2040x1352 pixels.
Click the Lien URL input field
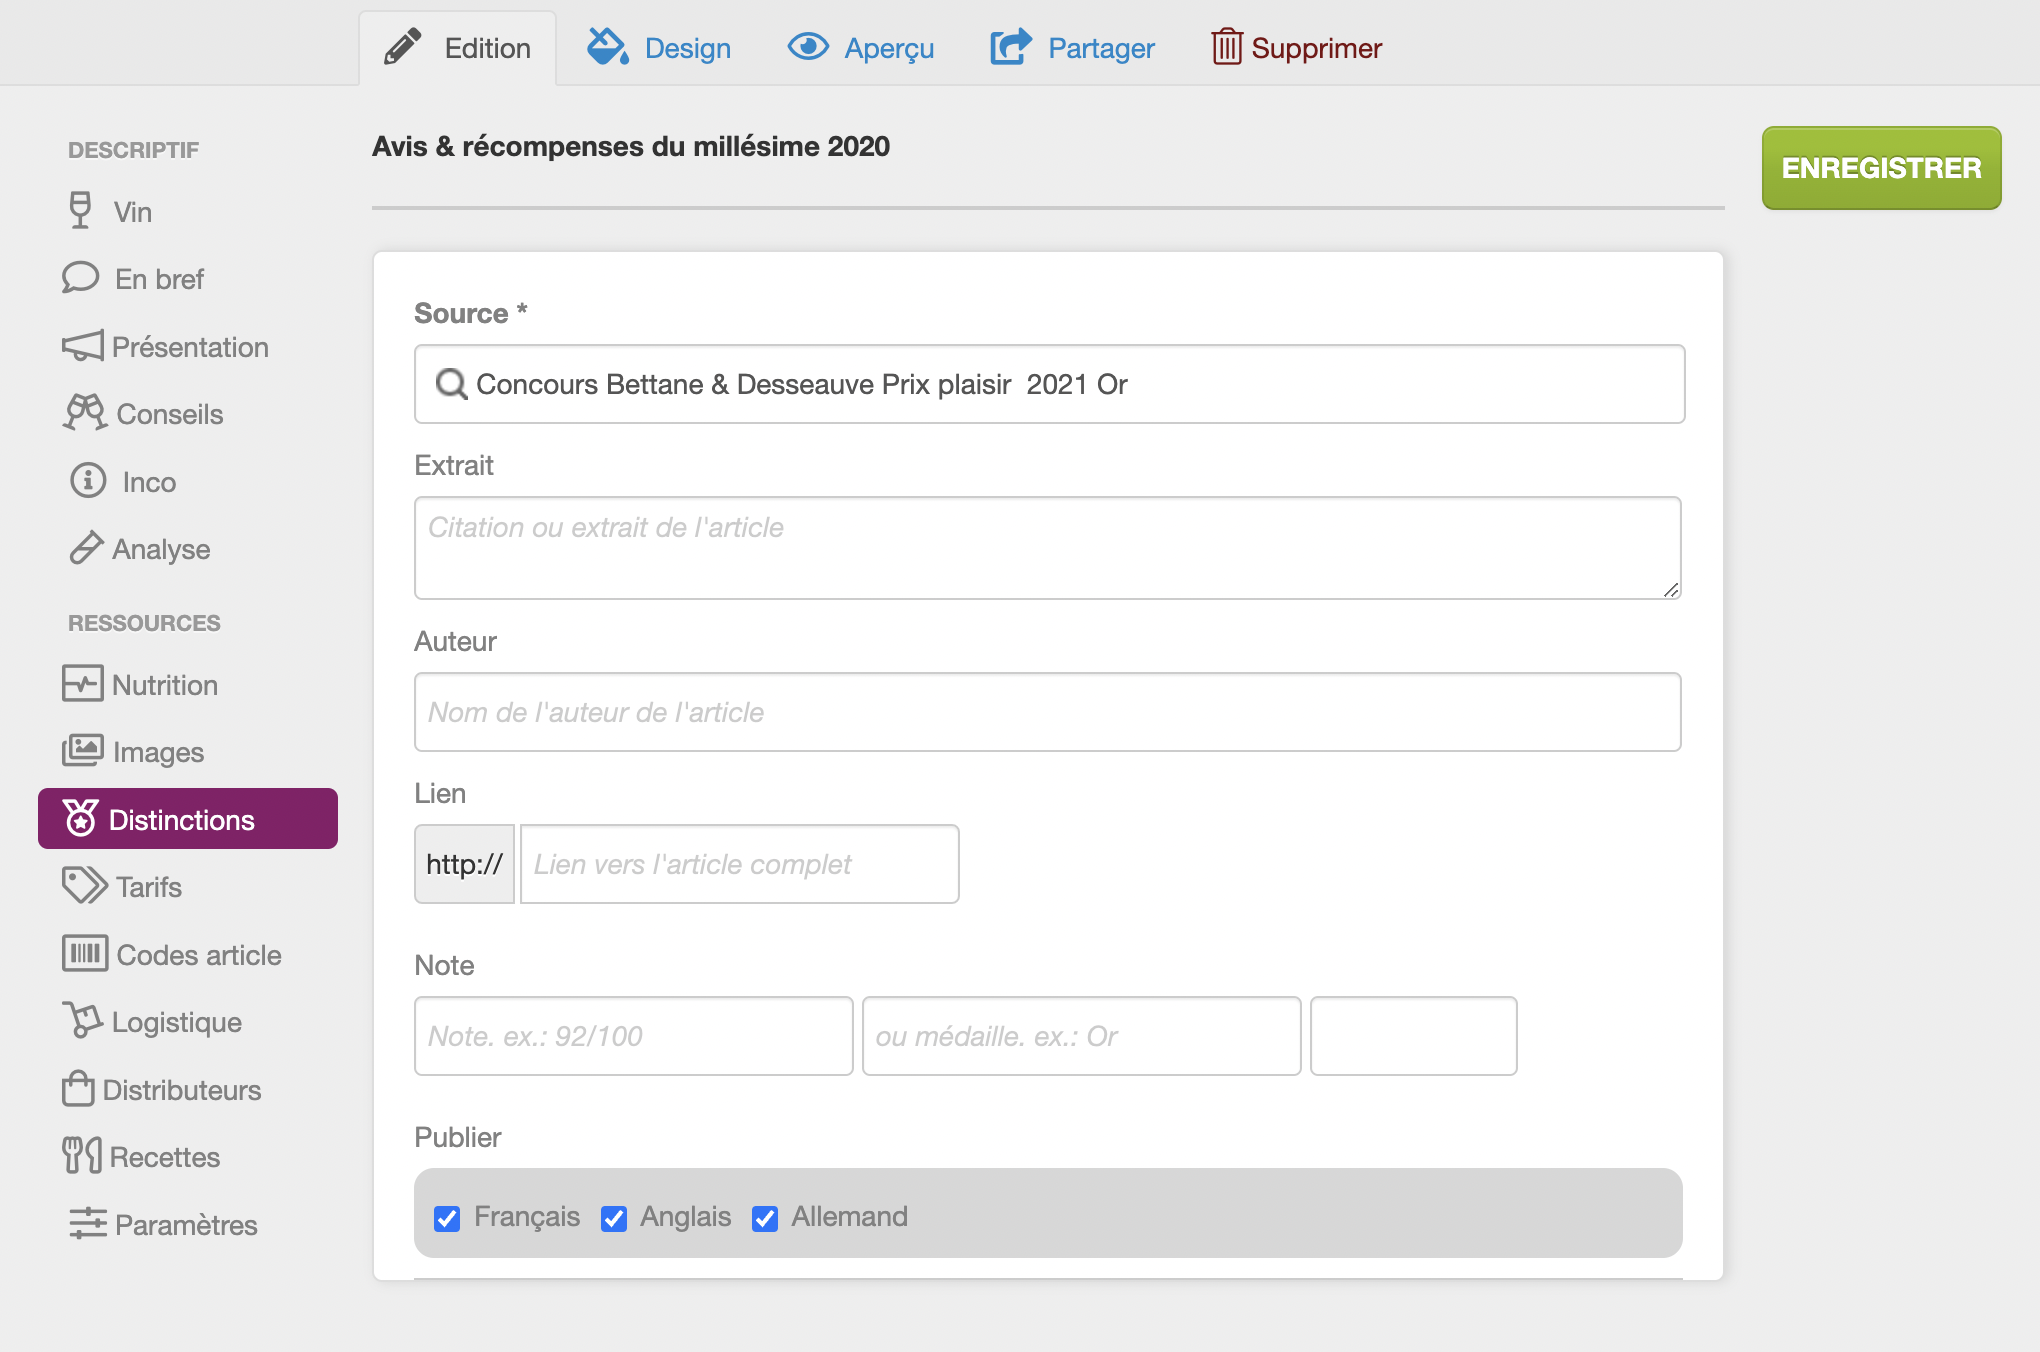(740, 864)
